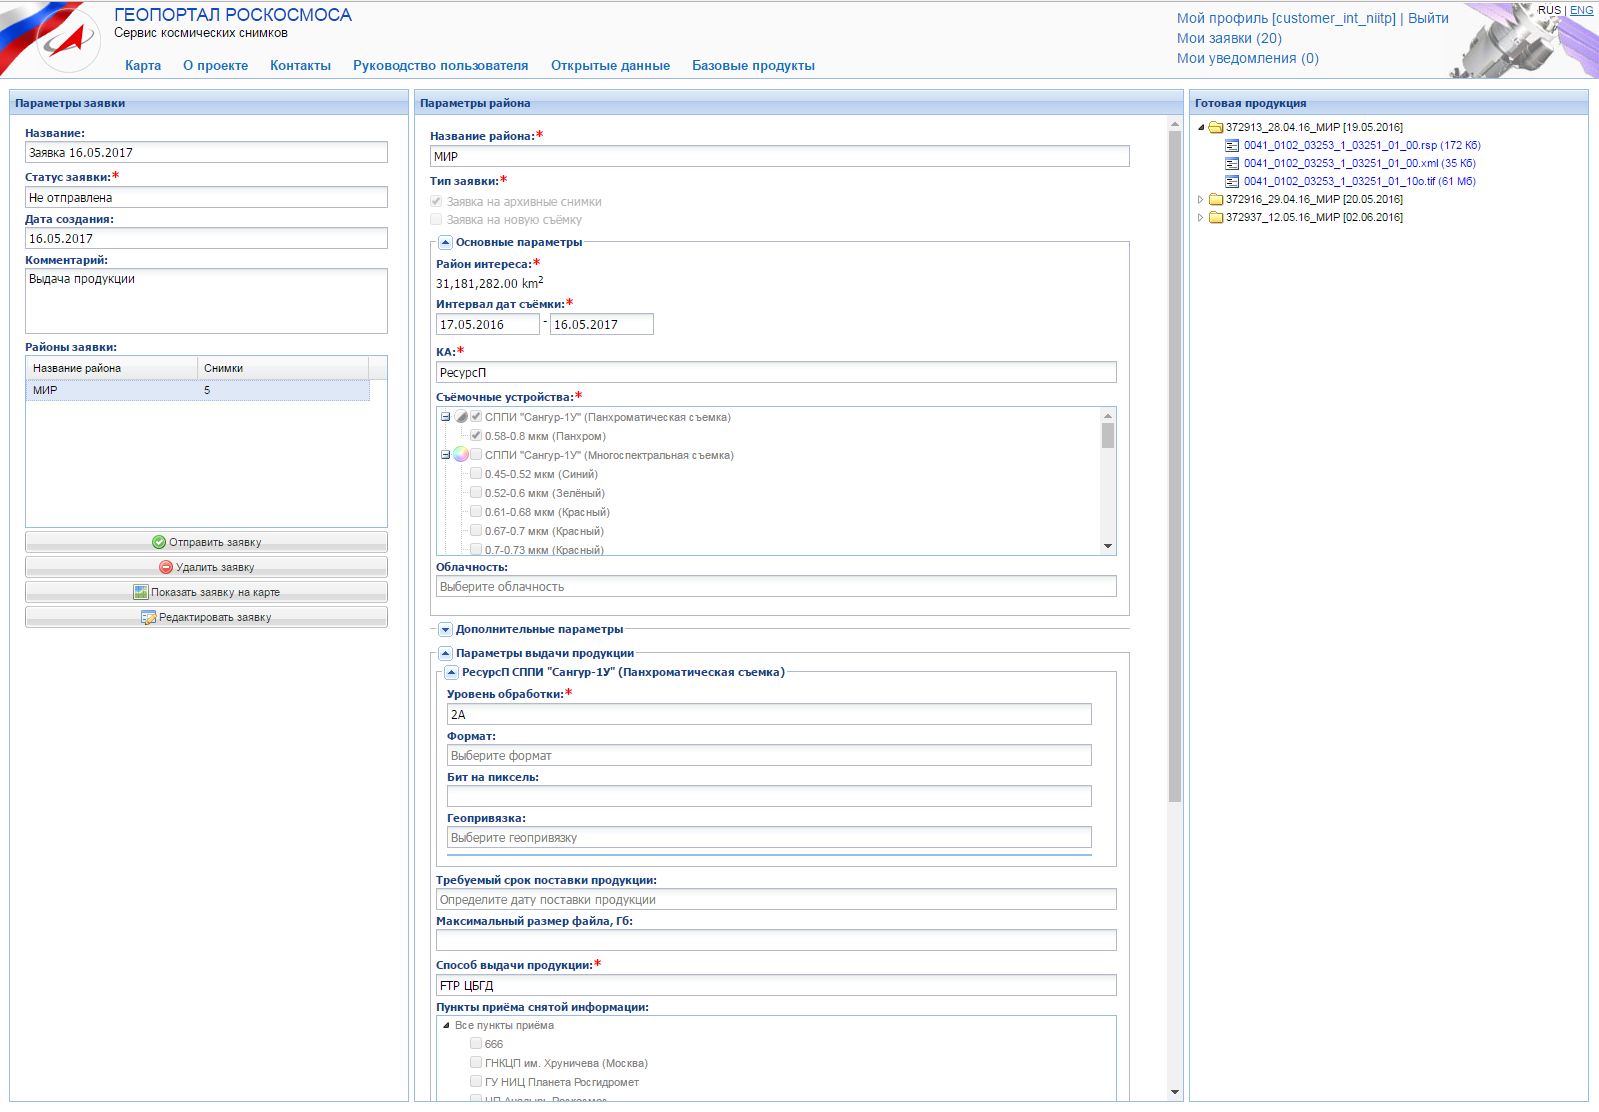Check the ГНКЦП им. Хруничева checkbox
Screen dimensions: 1599x1112
[476, 1063]
